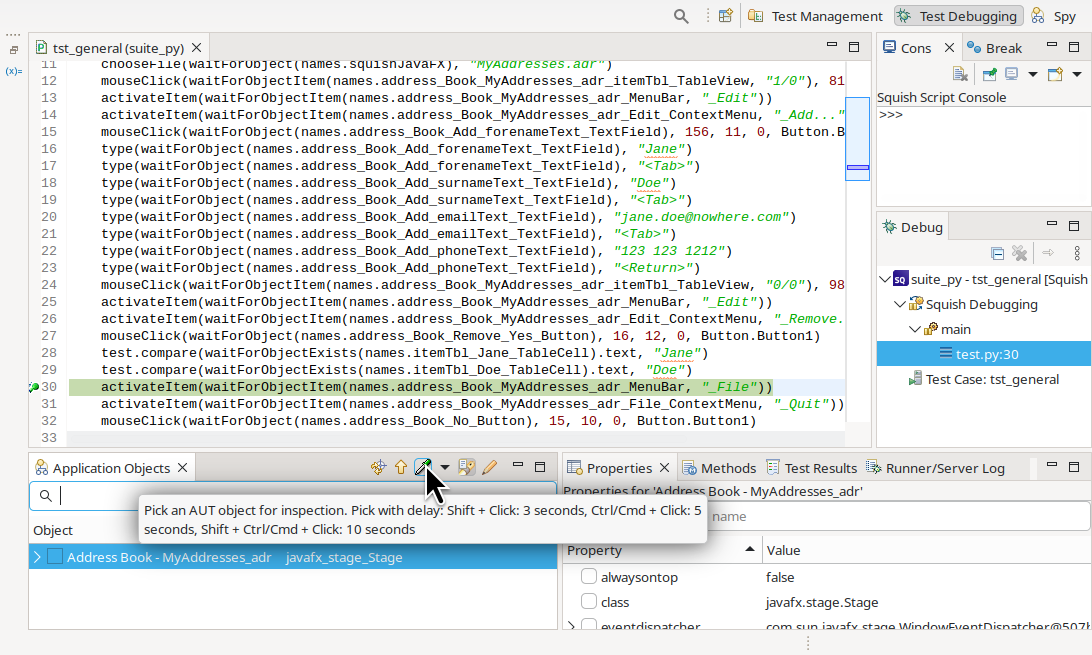1092x655 pixels.
Task: Open the picker delay dropdown arrow
Action: click(443, 466)
